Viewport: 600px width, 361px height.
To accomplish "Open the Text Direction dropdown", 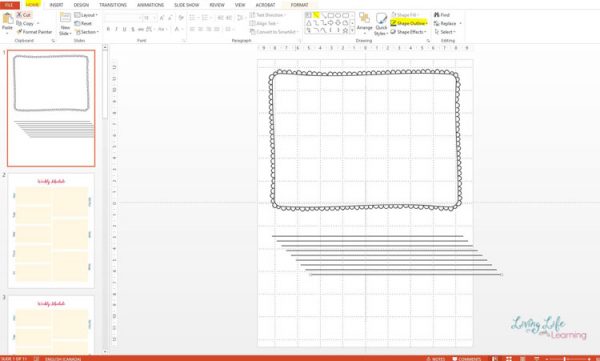I will pos(268,15).
